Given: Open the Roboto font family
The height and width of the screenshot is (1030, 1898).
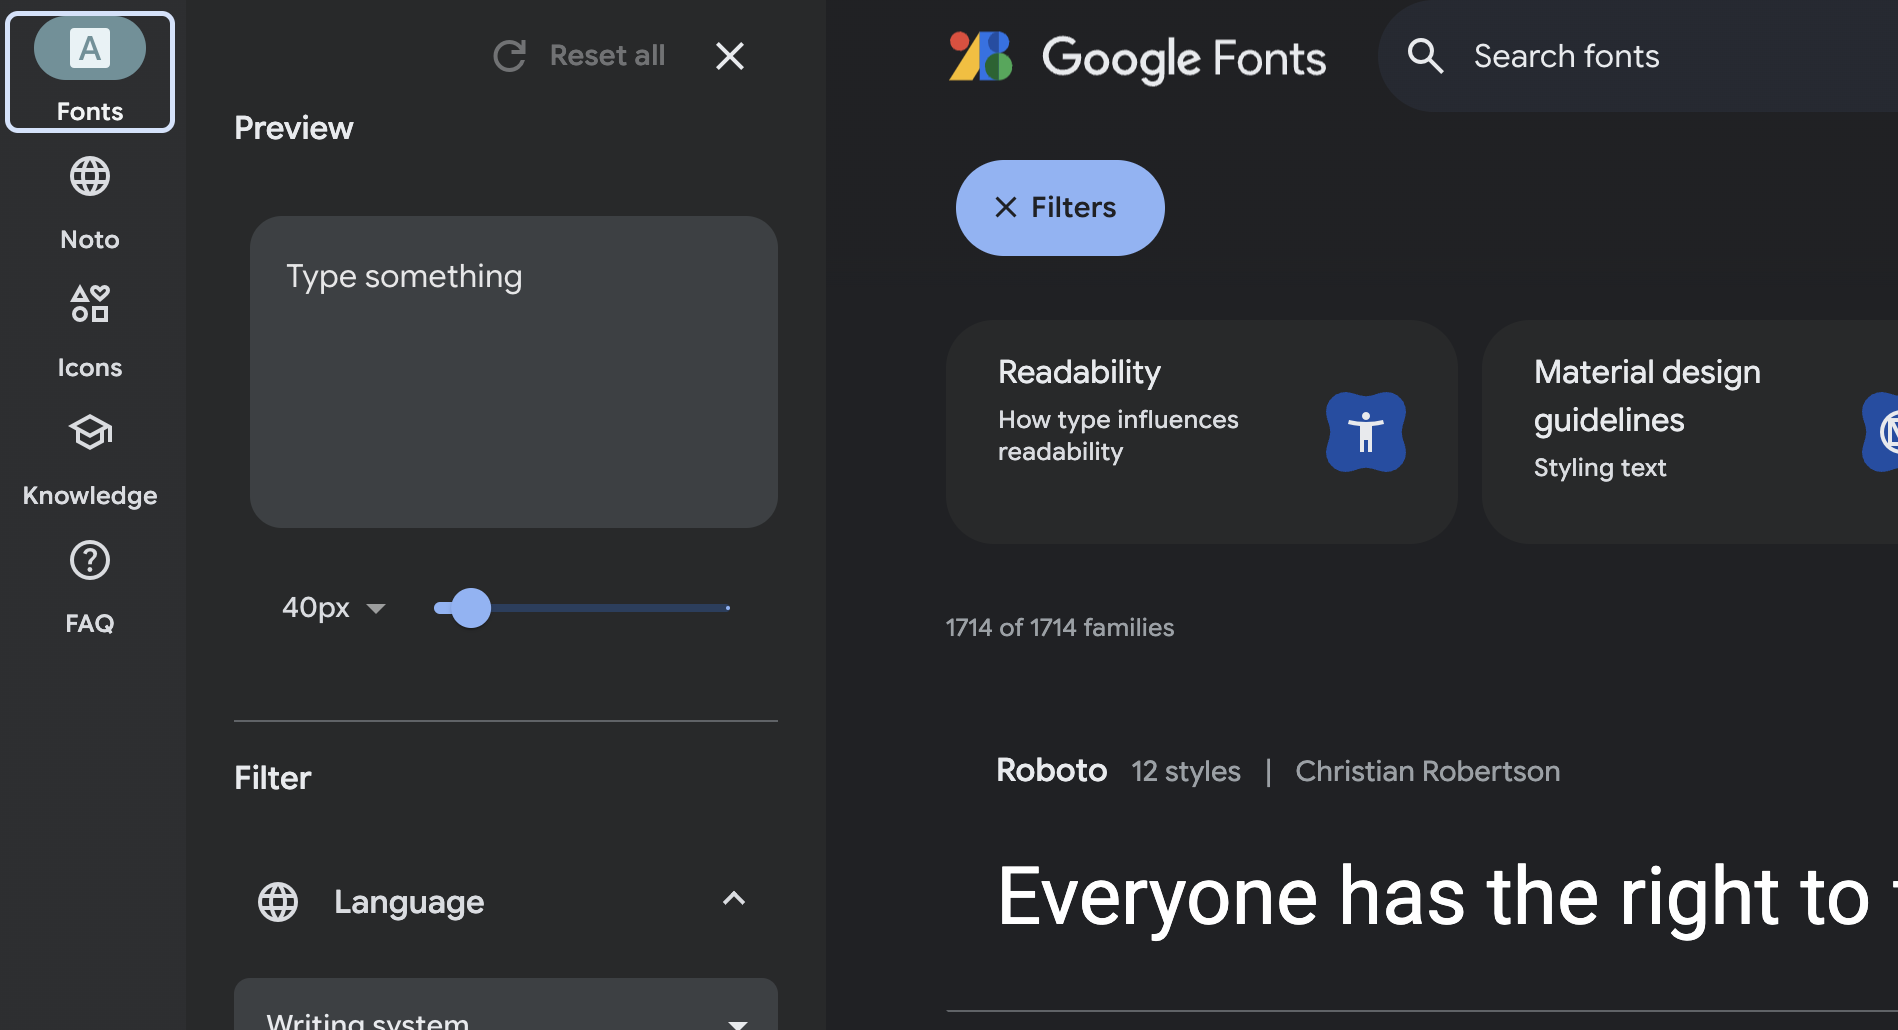Looking at the screenshot, I should pos(1052,770).
